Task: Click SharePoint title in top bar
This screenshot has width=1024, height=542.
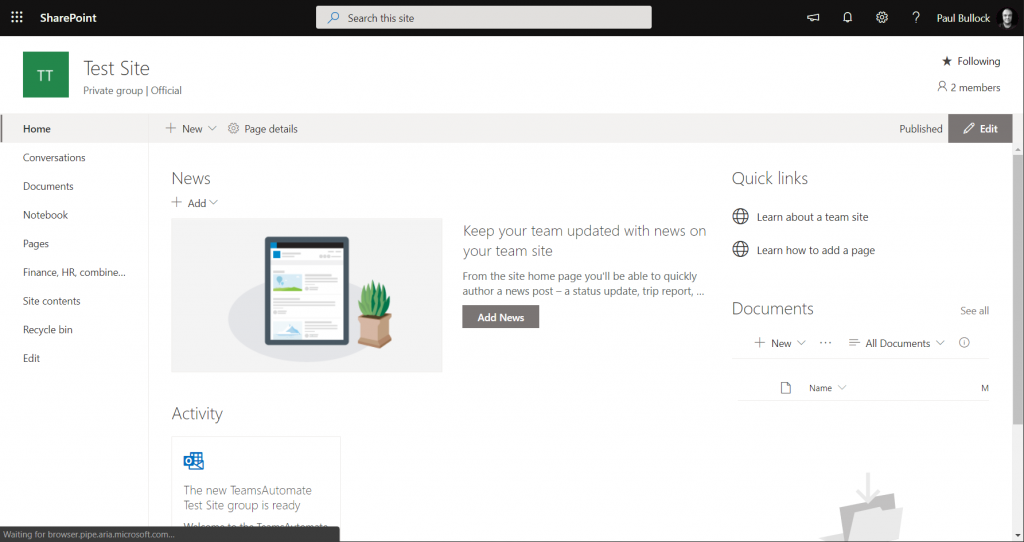Action: [x=68, y=18]
